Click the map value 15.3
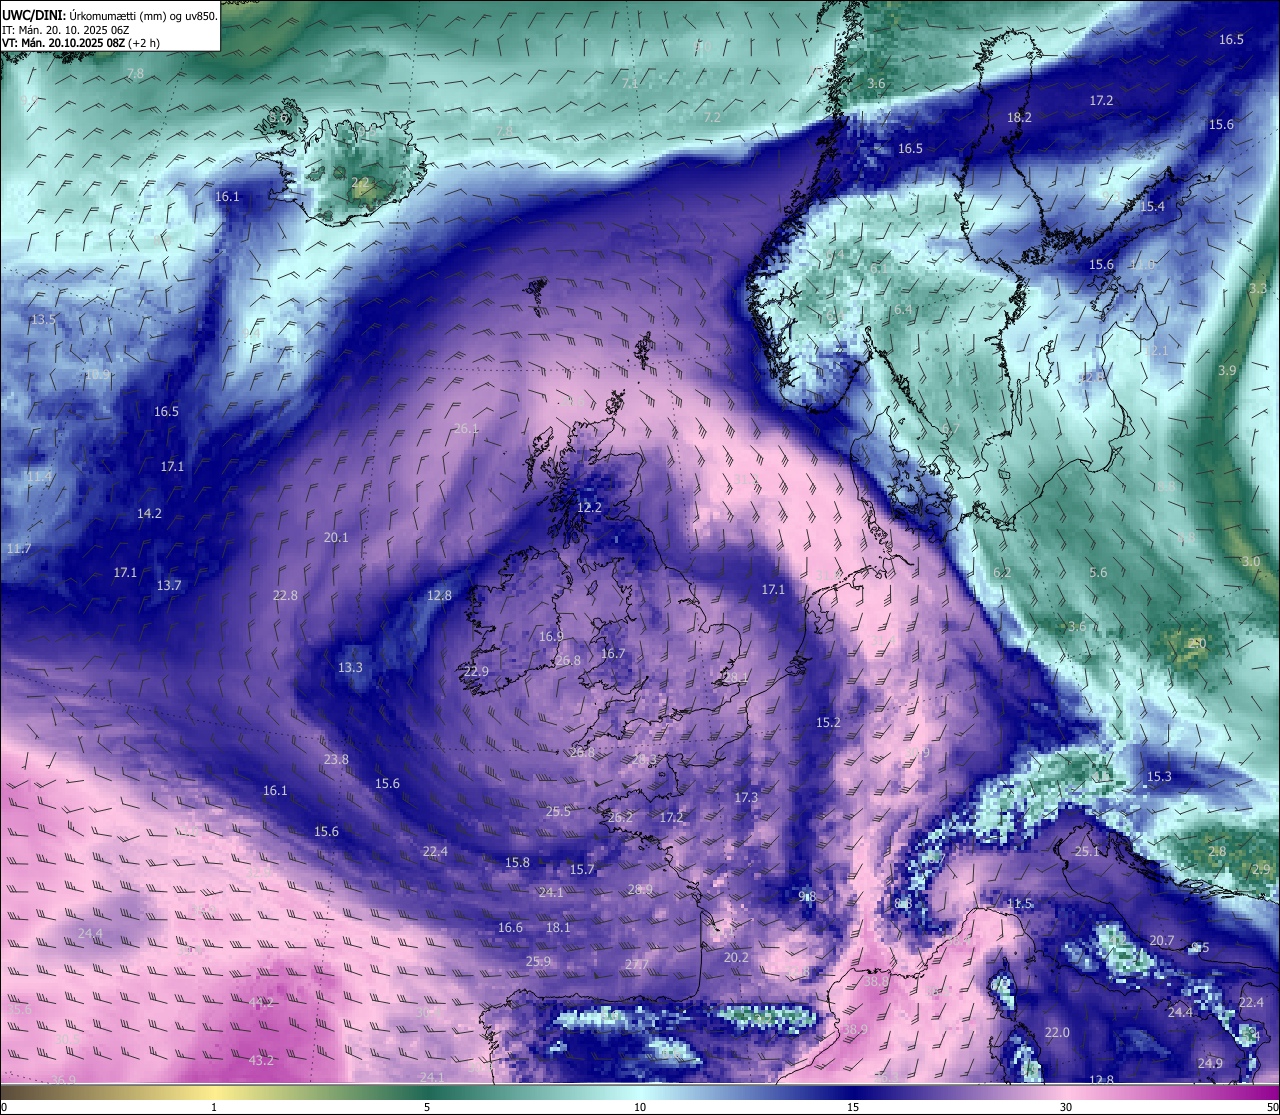 click(x=1159, y=776)
